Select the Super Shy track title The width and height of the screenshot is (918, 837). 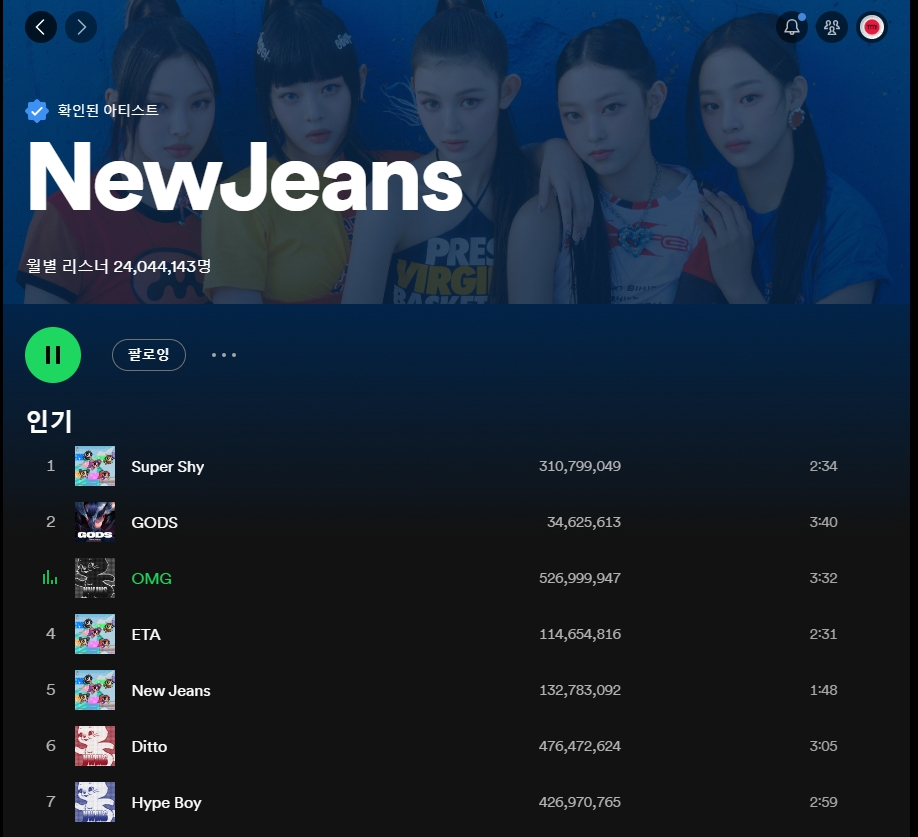pos(167,466)
